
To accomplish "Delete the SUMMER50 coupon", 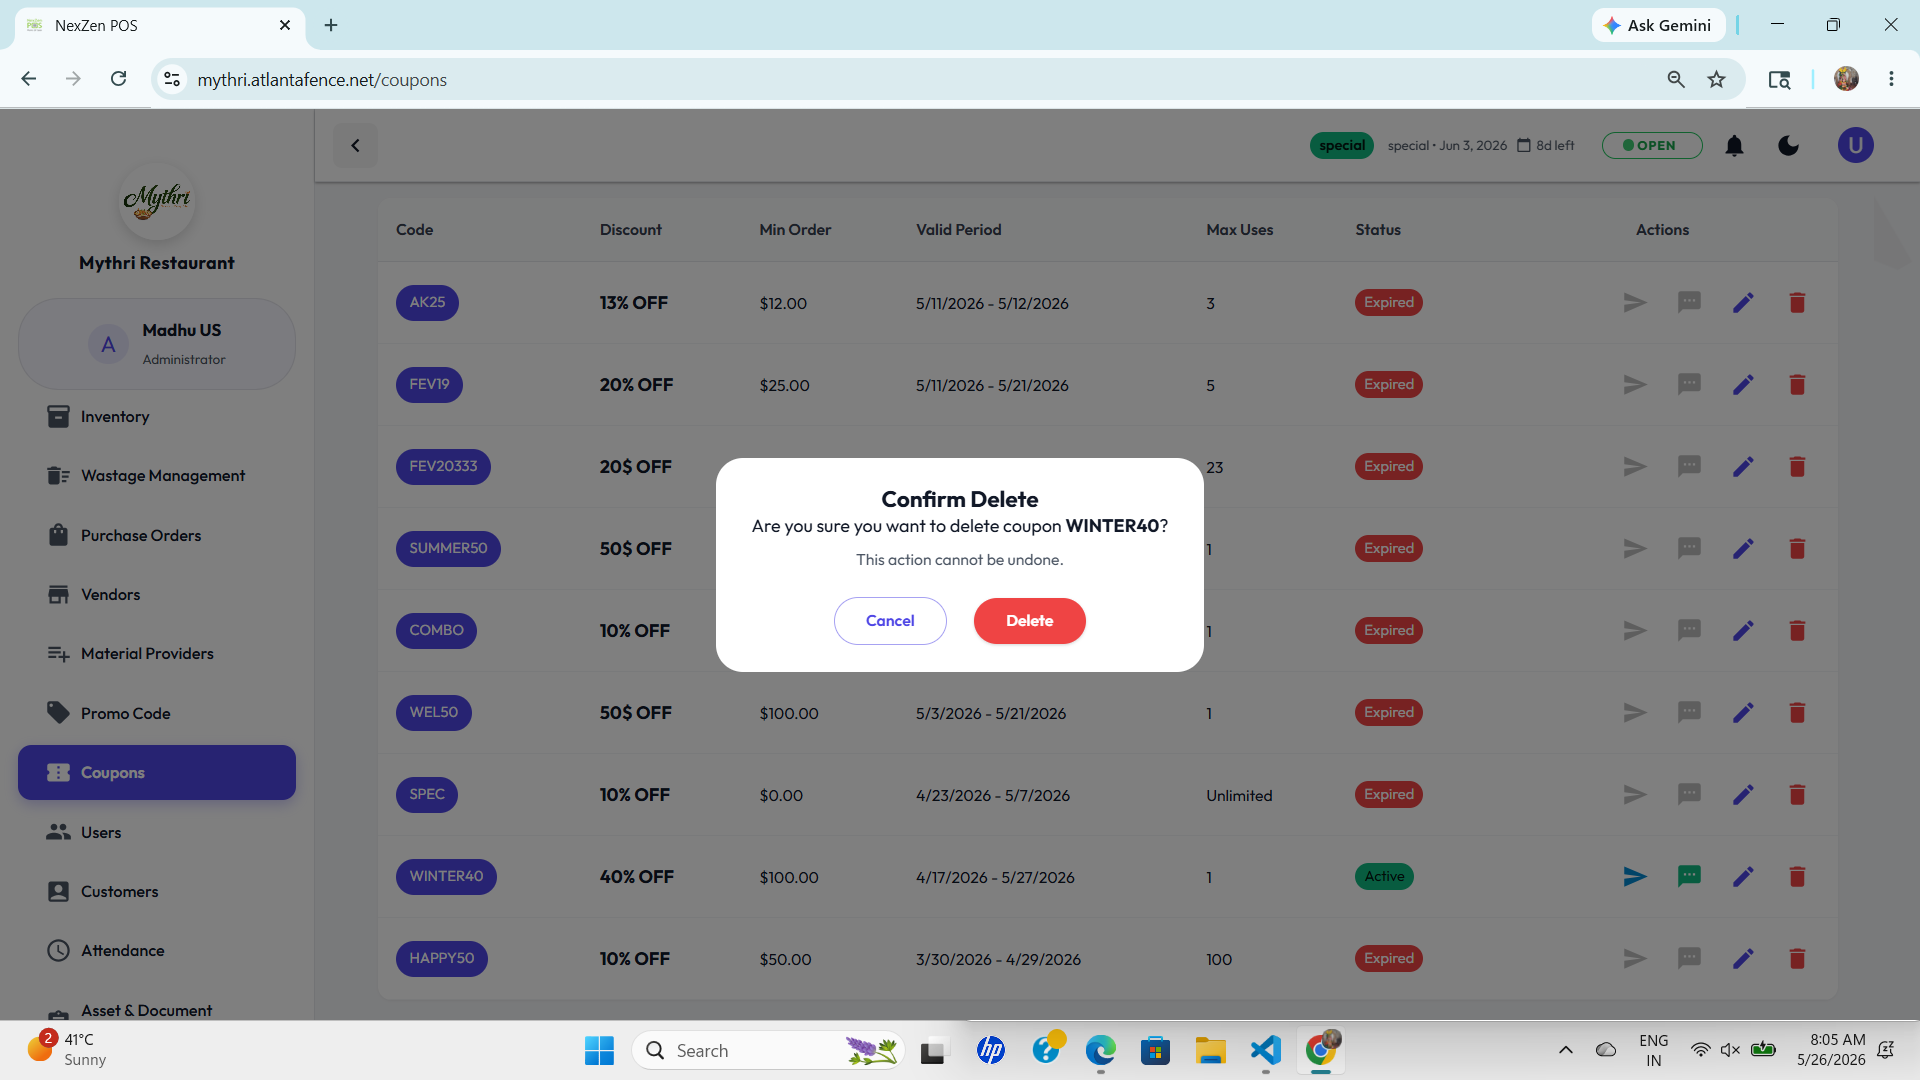I will [x=1797, y=549].
